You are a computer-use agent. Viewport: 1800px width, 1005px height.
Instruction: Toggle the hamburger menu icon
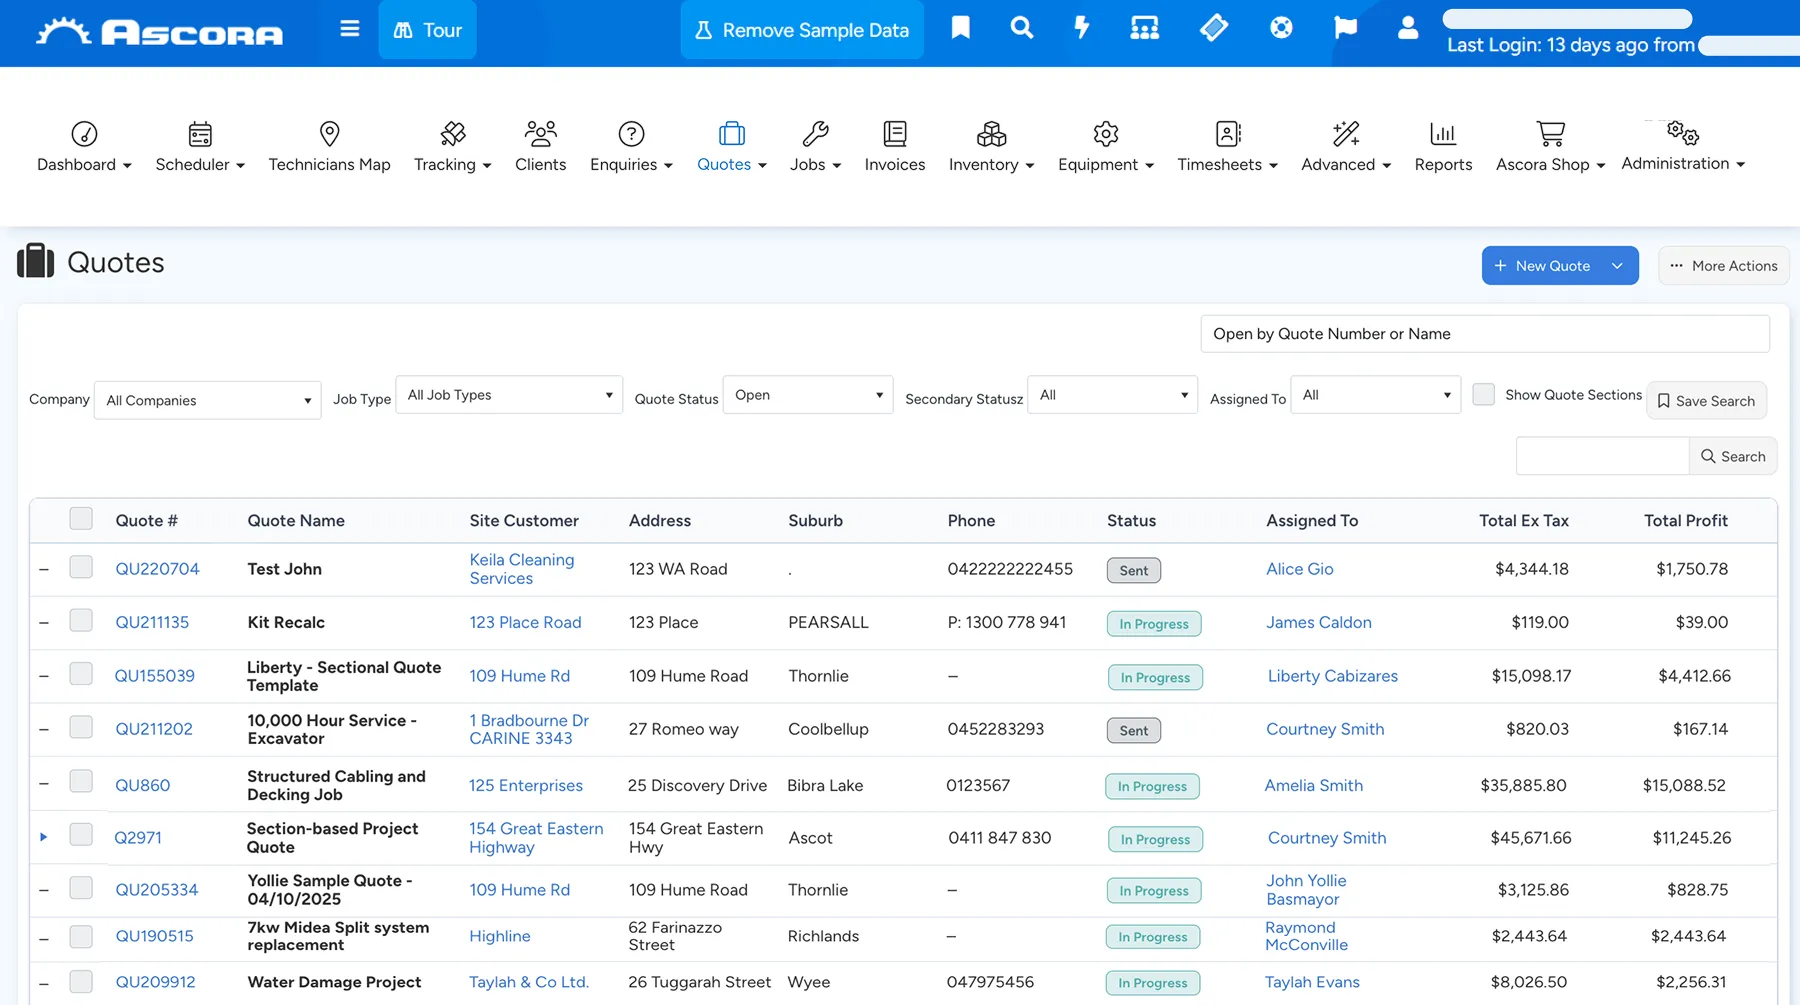click(x=349, y=29)
